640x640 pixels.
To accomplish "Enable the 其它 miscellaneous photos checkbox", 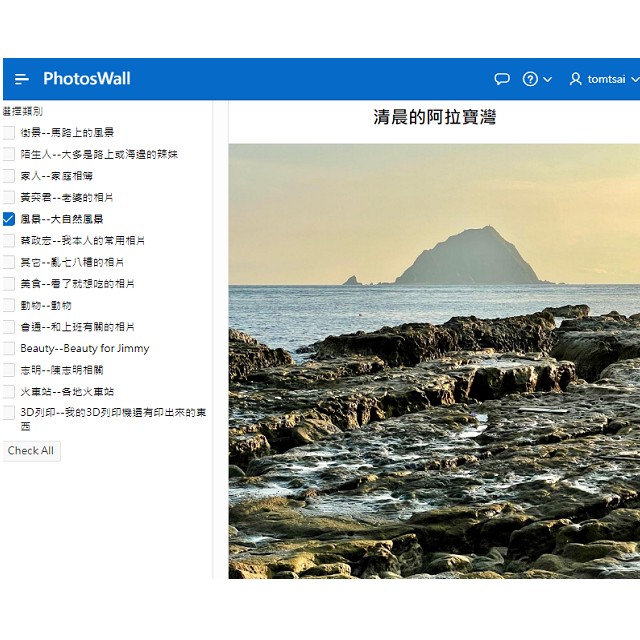I will pos(9,262).
